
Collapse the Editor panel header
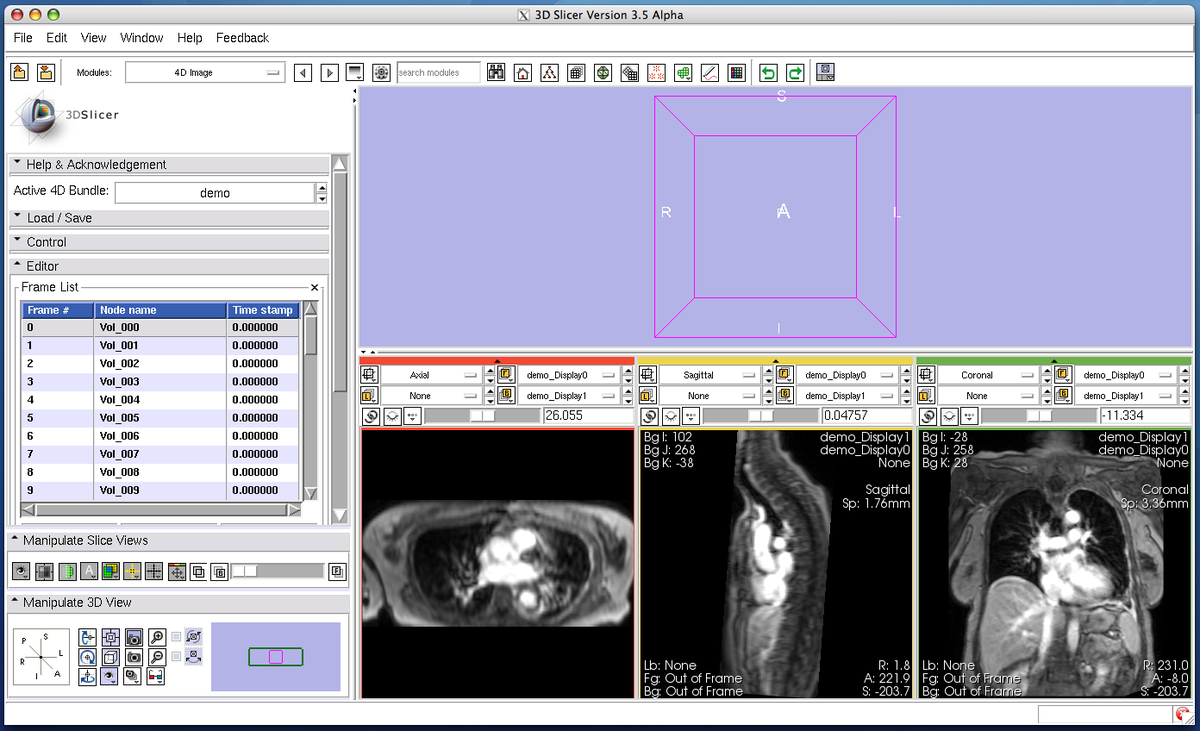tap(42, 265)
